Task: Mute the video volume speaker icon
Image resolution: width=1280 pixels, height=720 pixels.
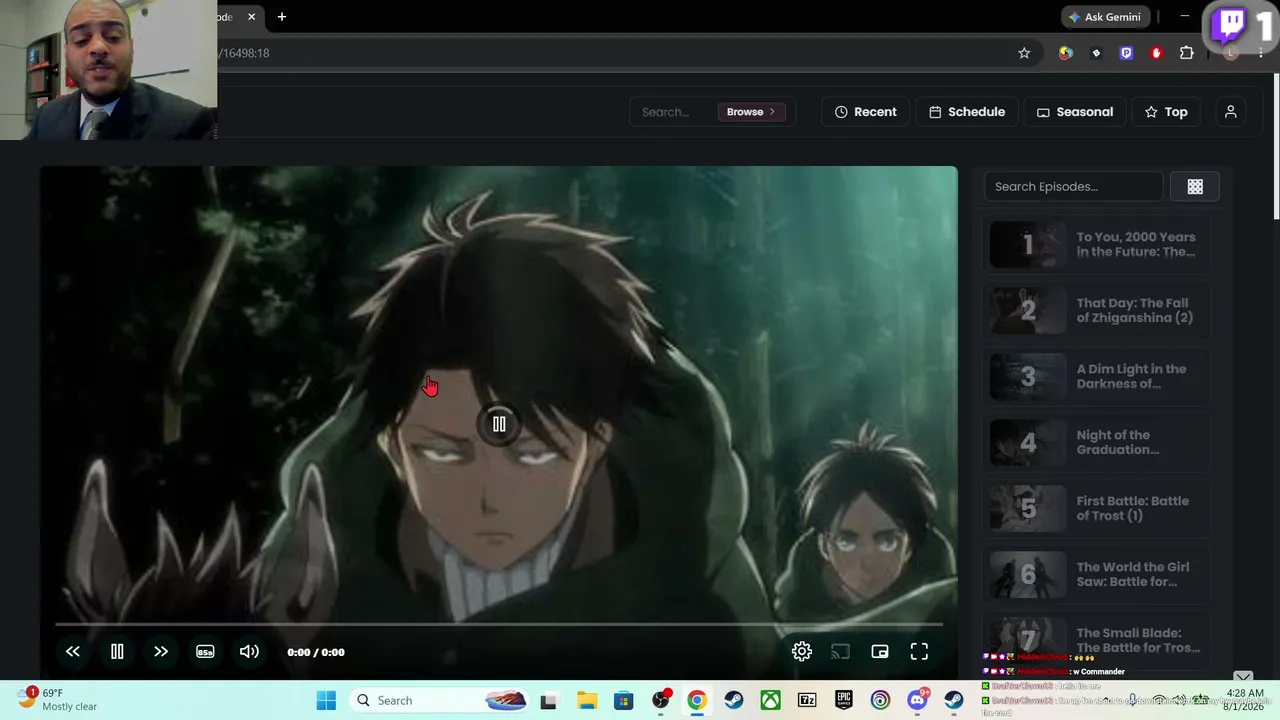Action: [x=249, y=652]
